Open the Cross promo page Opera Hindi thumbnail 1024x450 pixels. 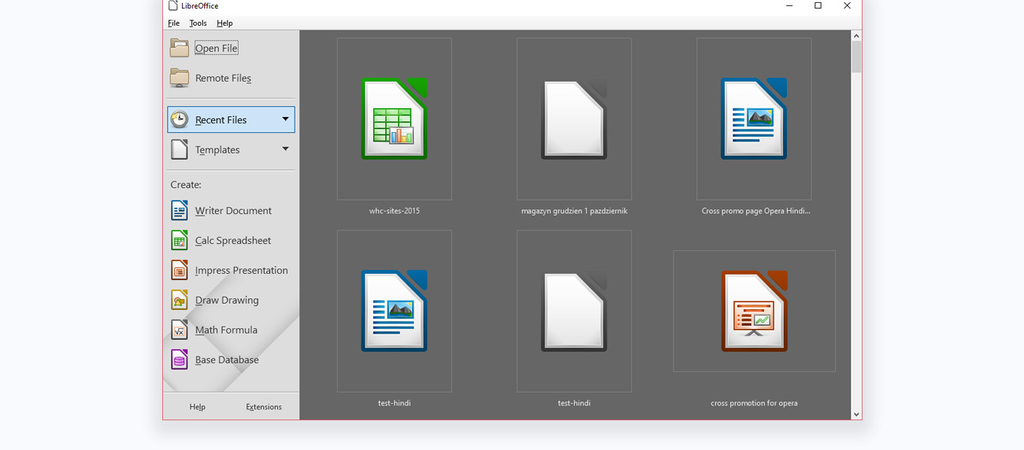(754, 119)
